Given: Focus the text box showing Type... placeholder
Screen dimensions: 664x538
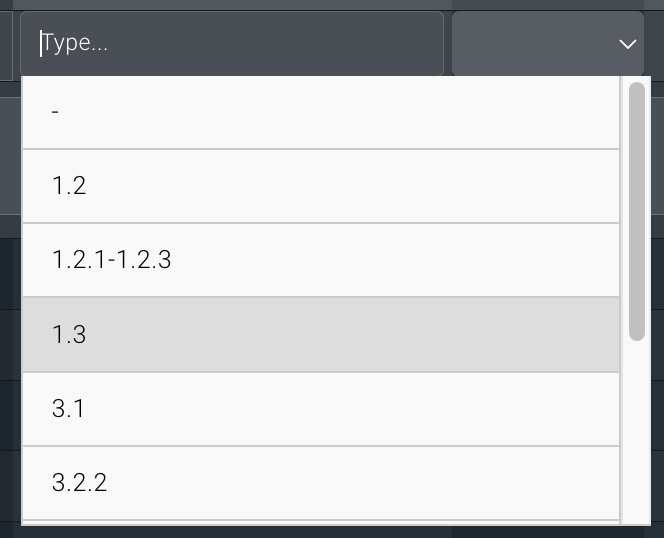Looking at the screenshot, I should point(231,44).
